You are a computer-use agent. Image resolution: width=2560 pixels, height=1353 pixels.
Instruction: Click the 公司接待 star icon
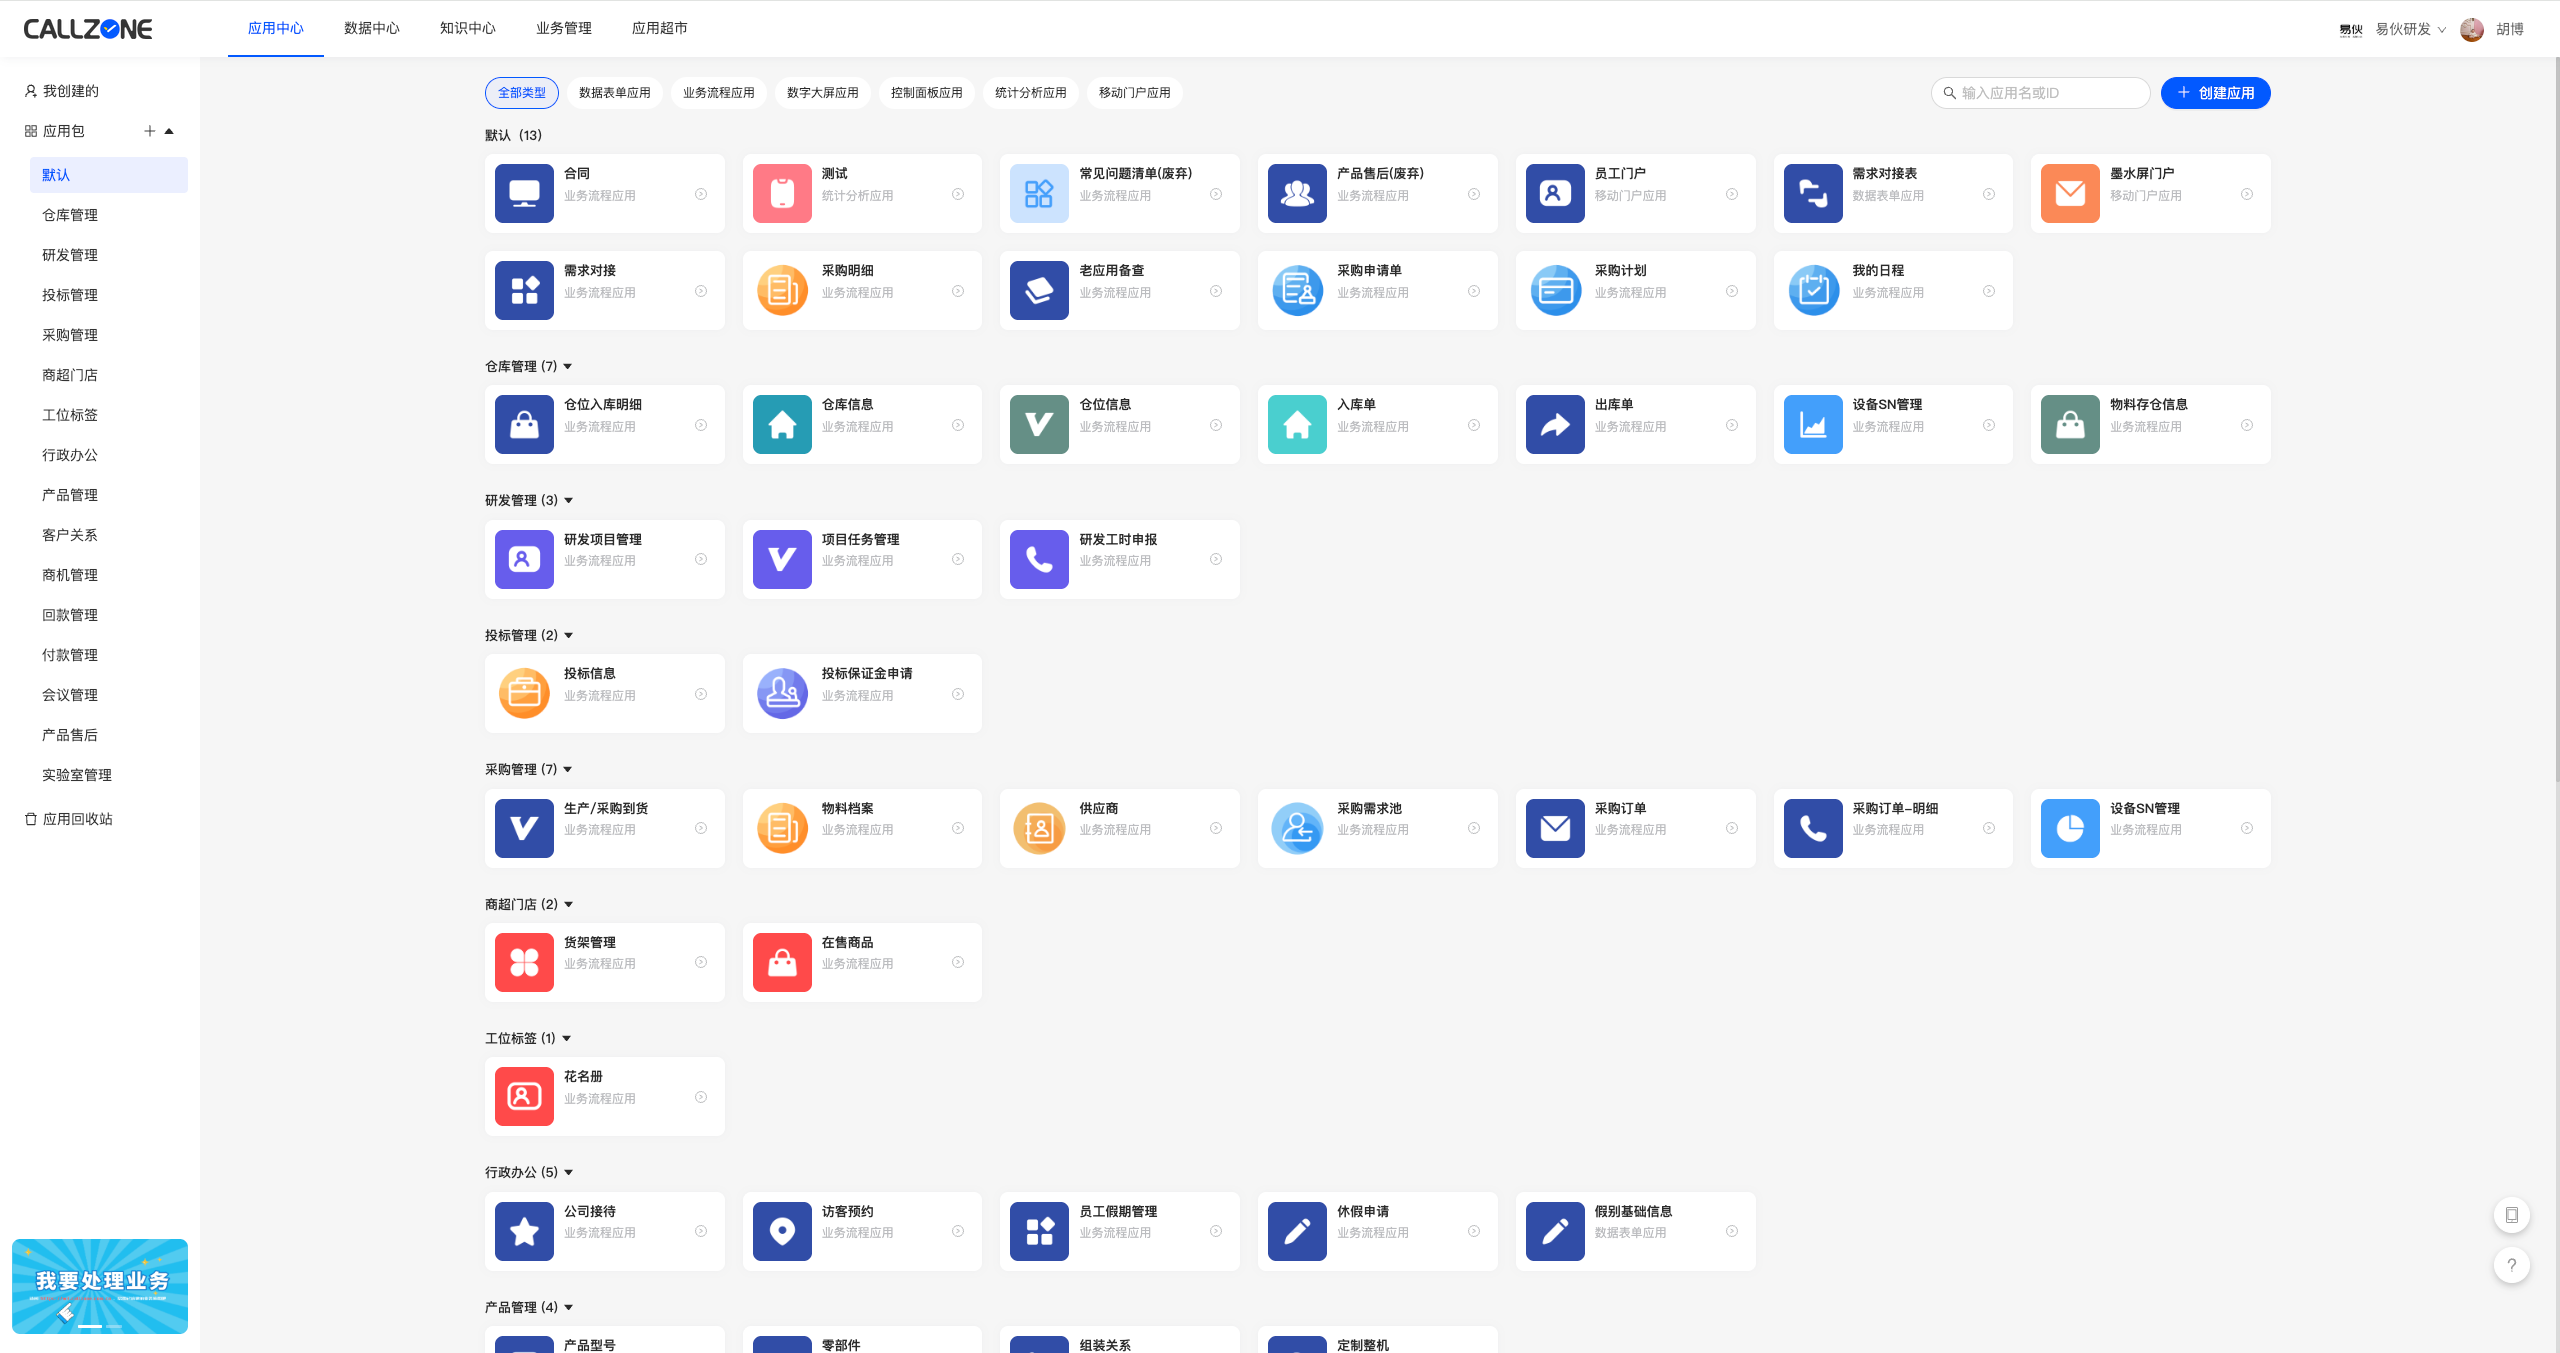click(x=524, y=1231)
